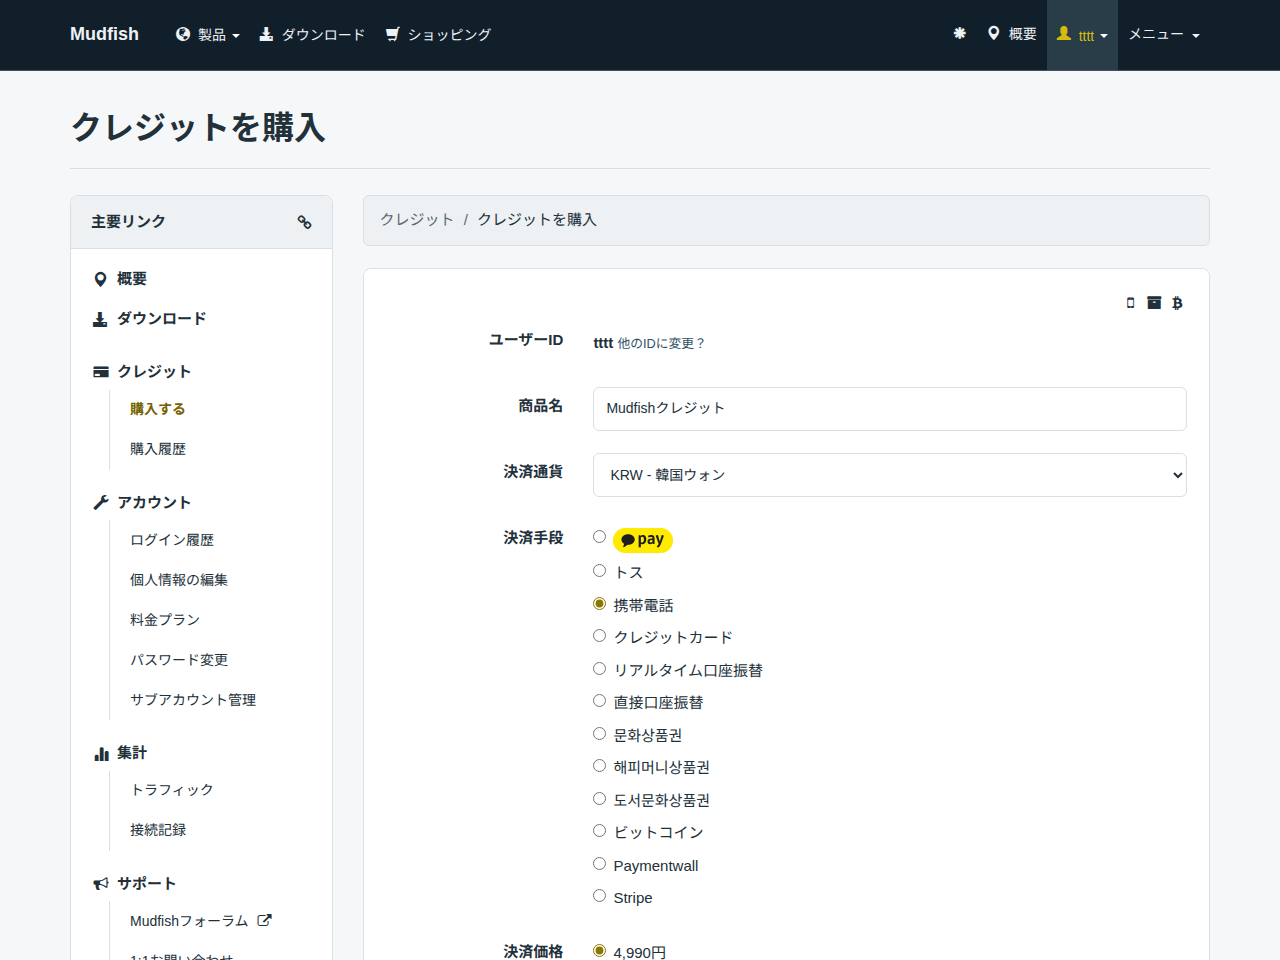Click the bar chart icon beside 集計
The image size is (1280, 960).
tap(101, 753)
